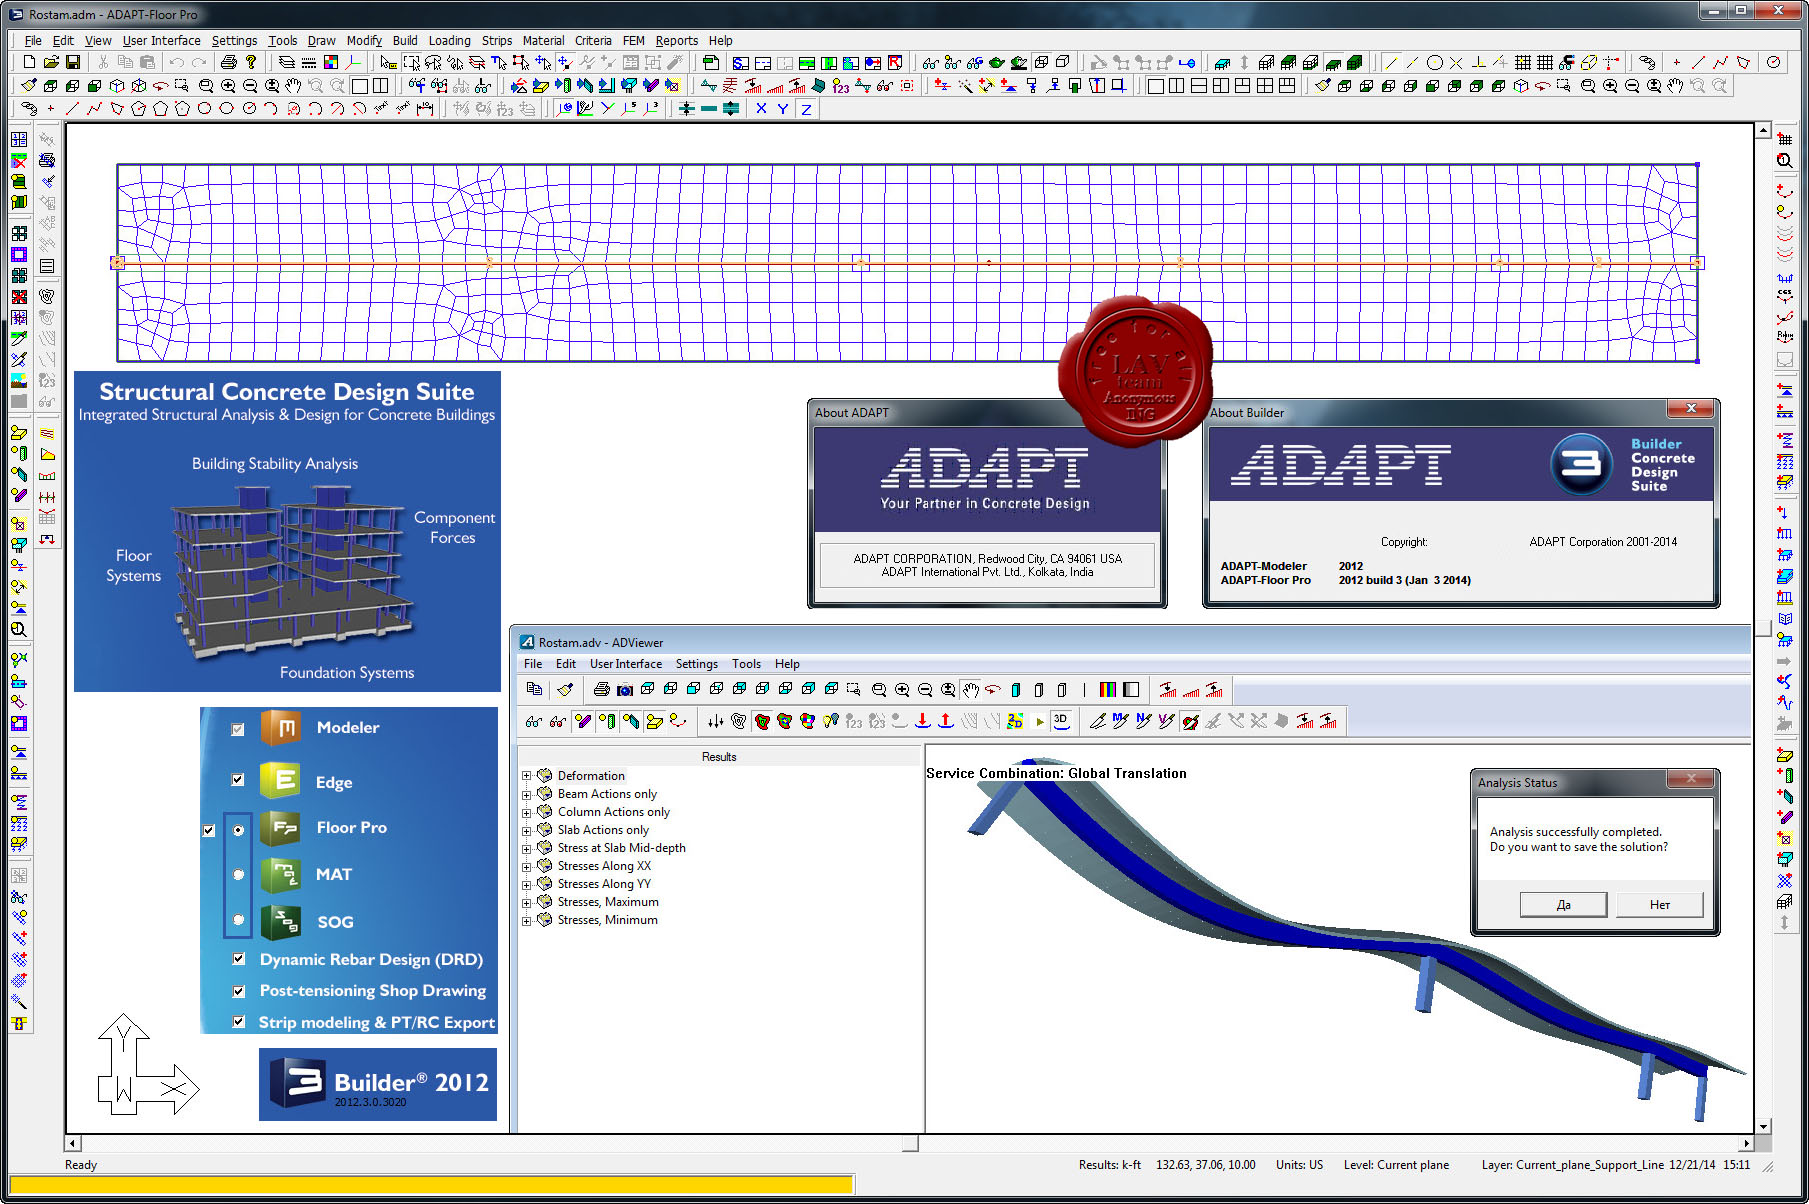Screen dimensions: 1809x1204
Task: Click the red downward arrow icon in ADViewer
Action: 922,720
